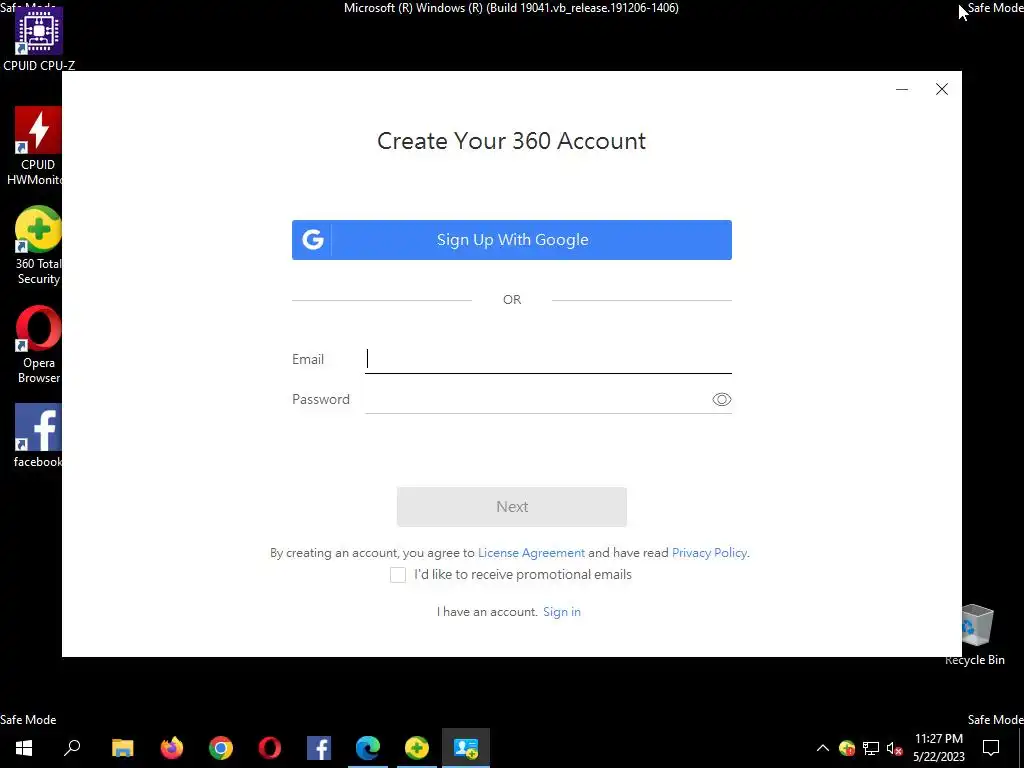Open the taskbar clock and date

938,748
